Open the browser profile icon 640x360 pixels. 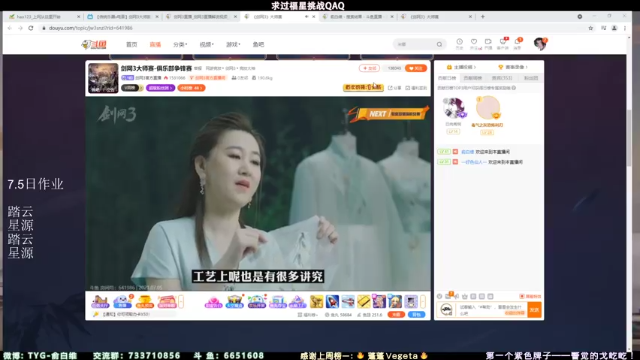point(614,28)
